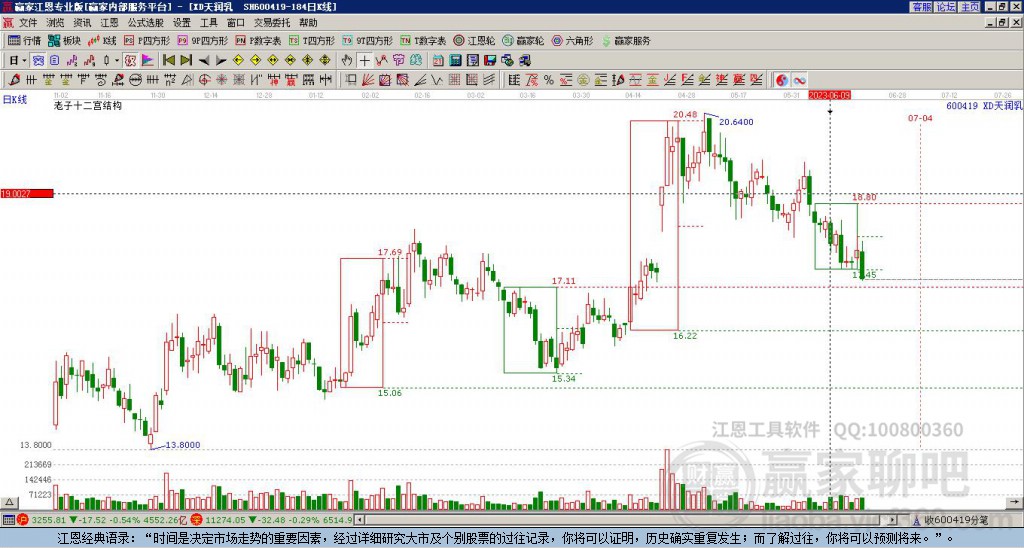Open the 交易委托 menu
Viewport: 1024px width, 548px height.
point(272,23)
